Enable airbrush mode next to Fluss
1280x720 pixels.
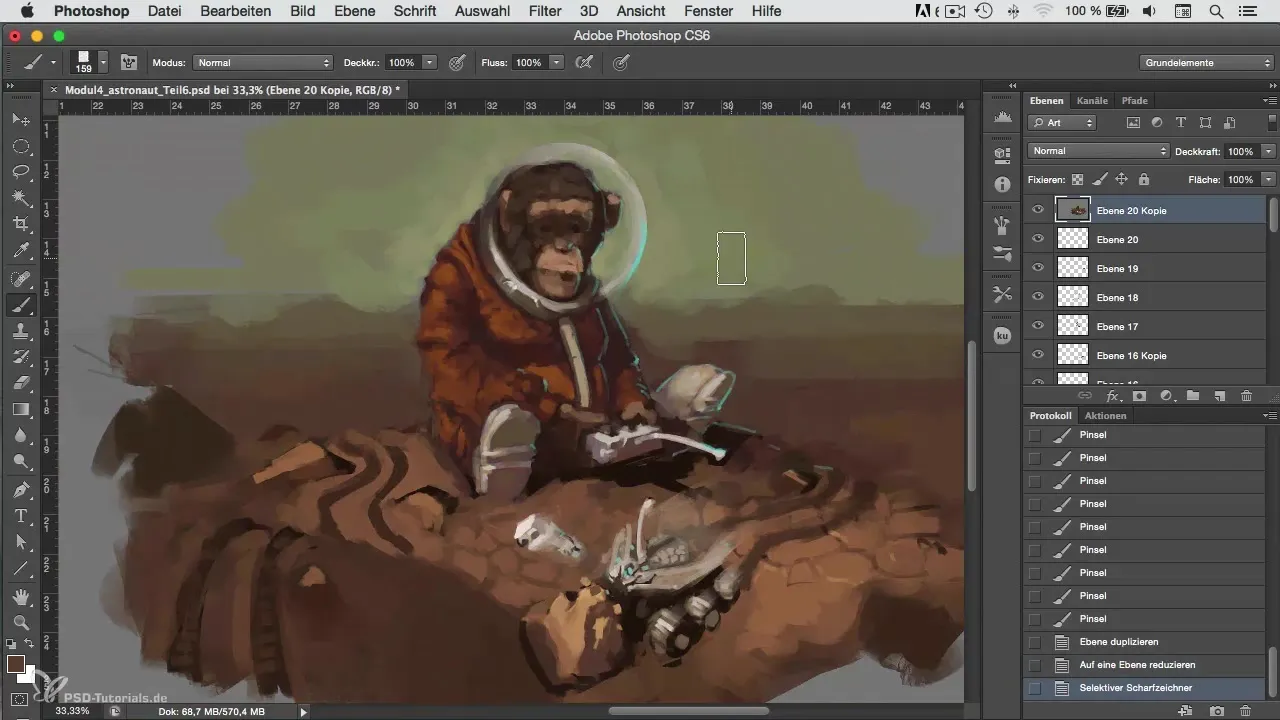coord(584,62)
